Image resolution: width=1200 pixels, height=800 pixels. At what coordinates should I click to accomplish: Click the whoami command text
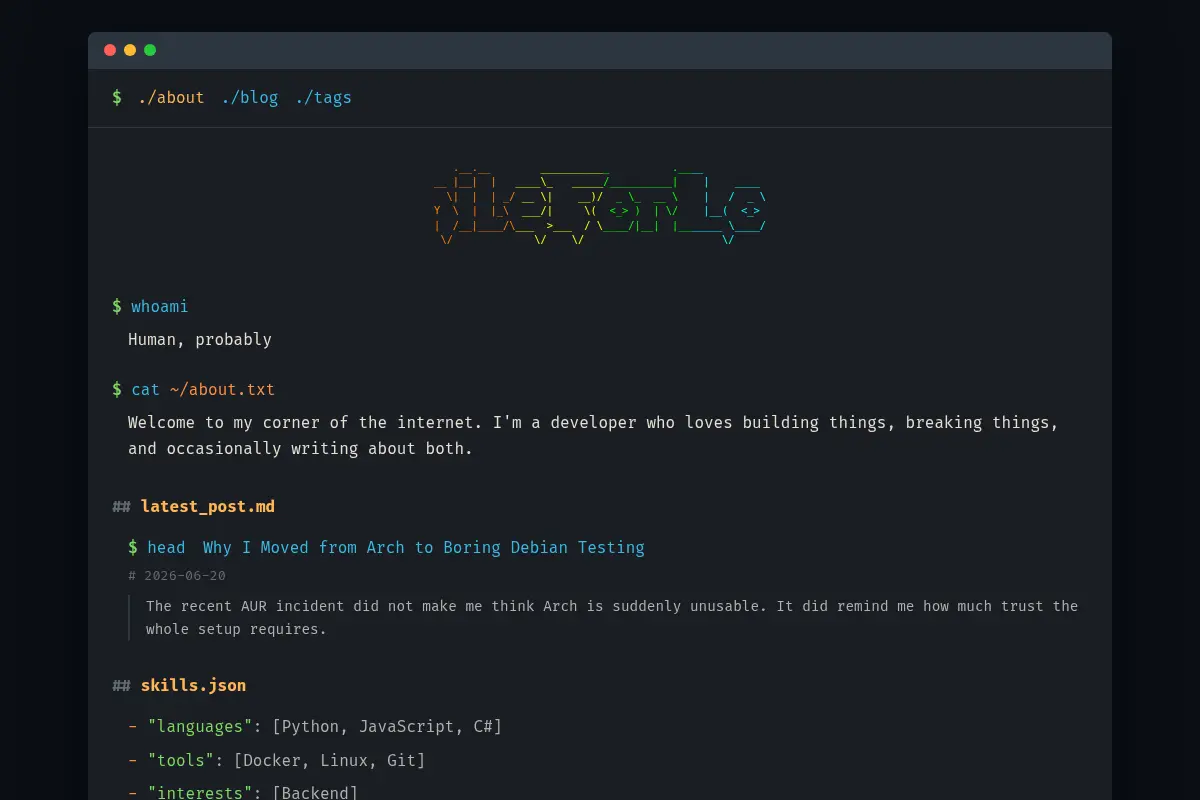[160, 306]
